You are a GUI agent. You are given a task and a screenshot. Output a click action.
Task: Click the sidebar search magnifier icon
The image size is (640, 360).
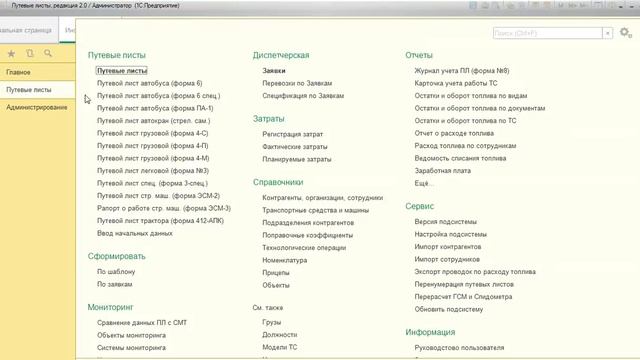48,53
